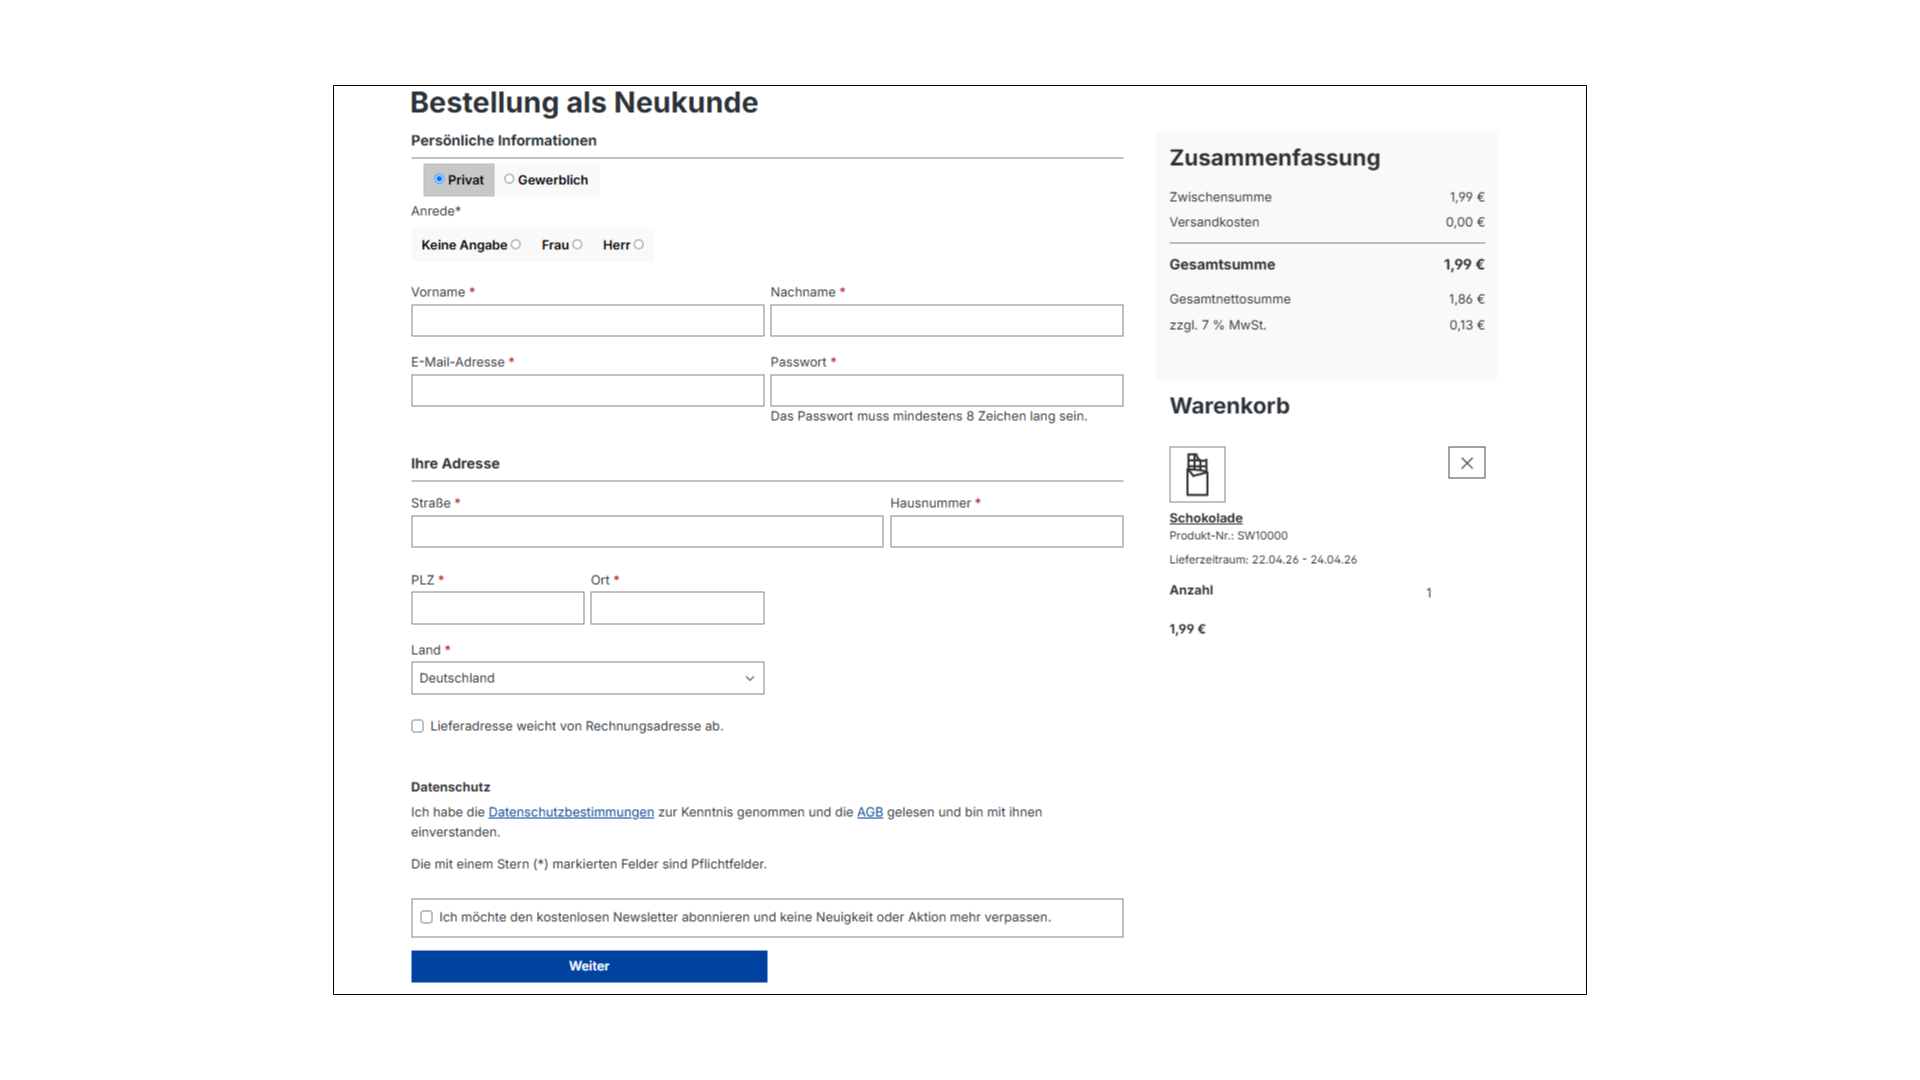
Task: Open the Datenschutzbestimmungen link
Action: 570,812
